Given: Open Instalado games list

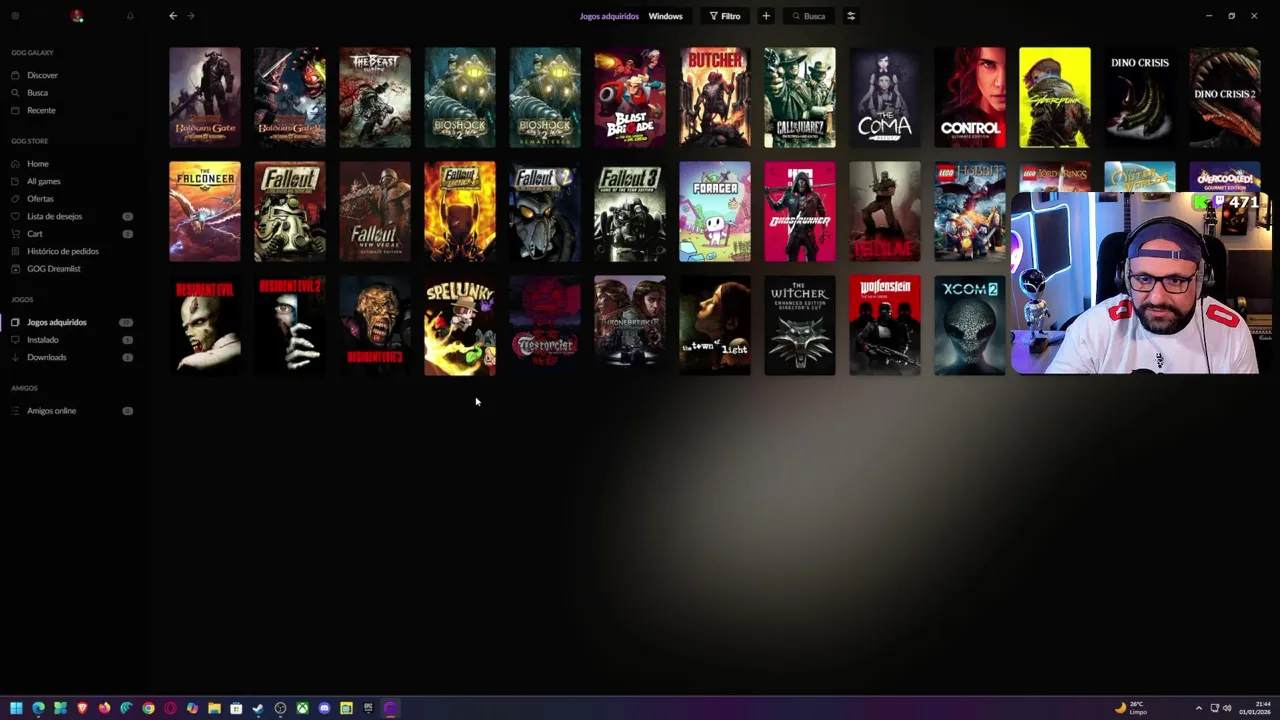Looking at the screenshot, I should click(42, 340).
